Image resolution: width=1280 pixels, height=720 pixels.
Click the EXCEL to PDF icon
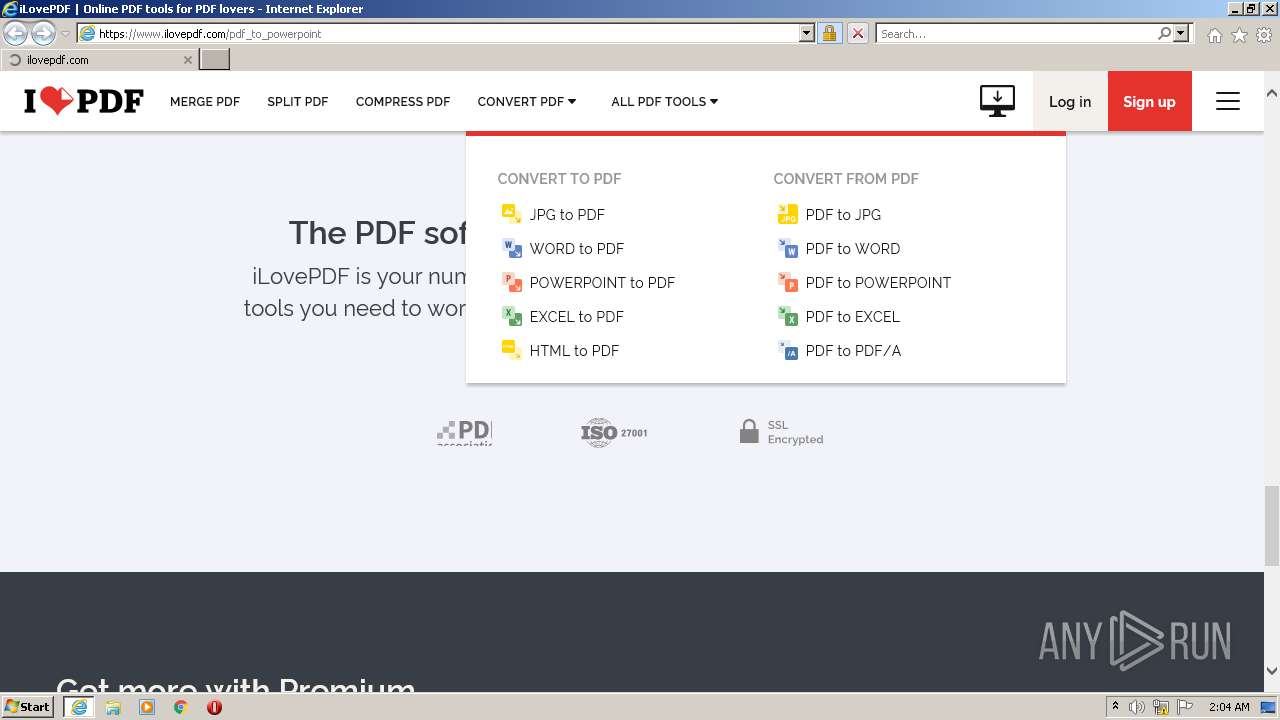(511, 316)
